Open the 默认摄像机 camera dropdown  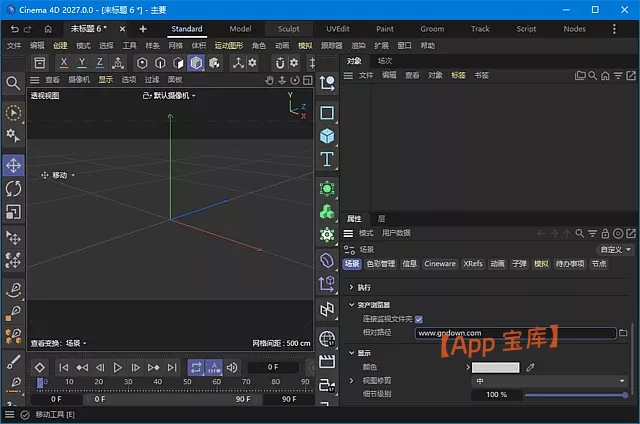169,95
